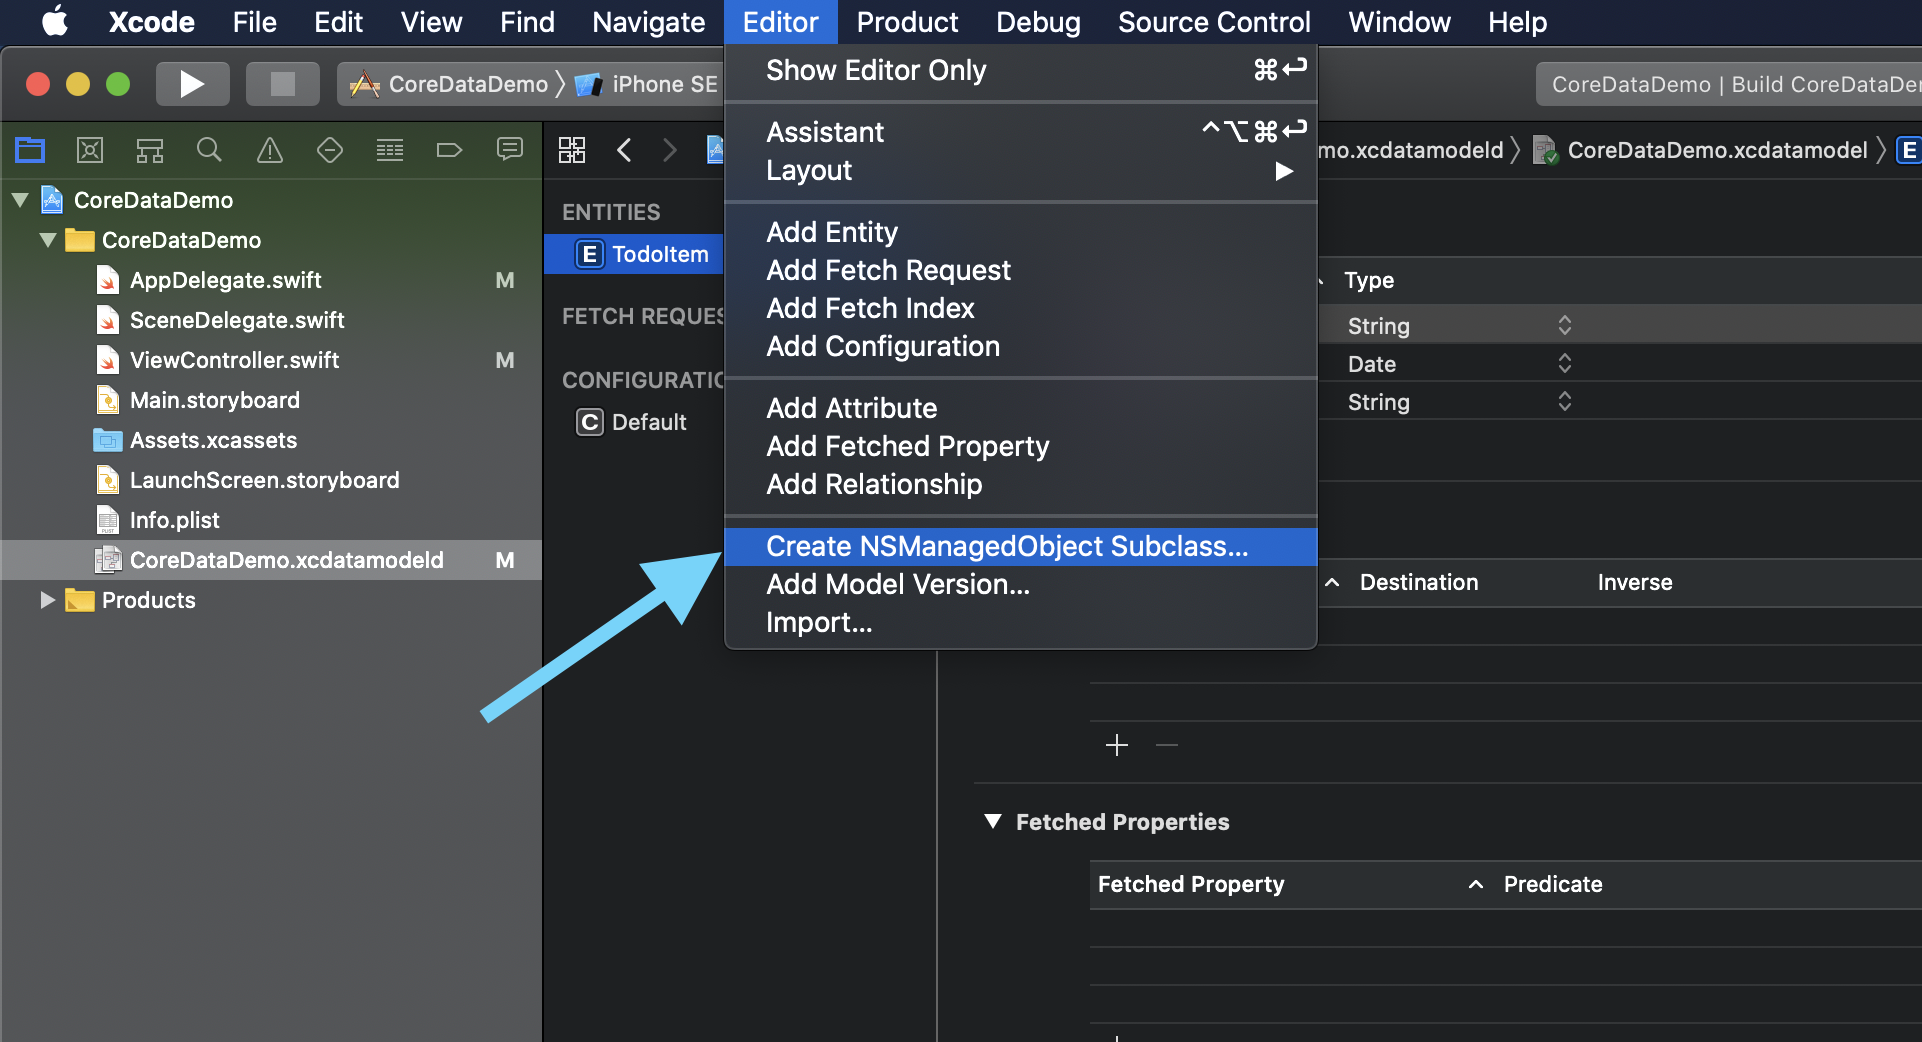1922x1042 pixels.
Task: Open the Source Control navigator icon
Action: tap(90, 150)
